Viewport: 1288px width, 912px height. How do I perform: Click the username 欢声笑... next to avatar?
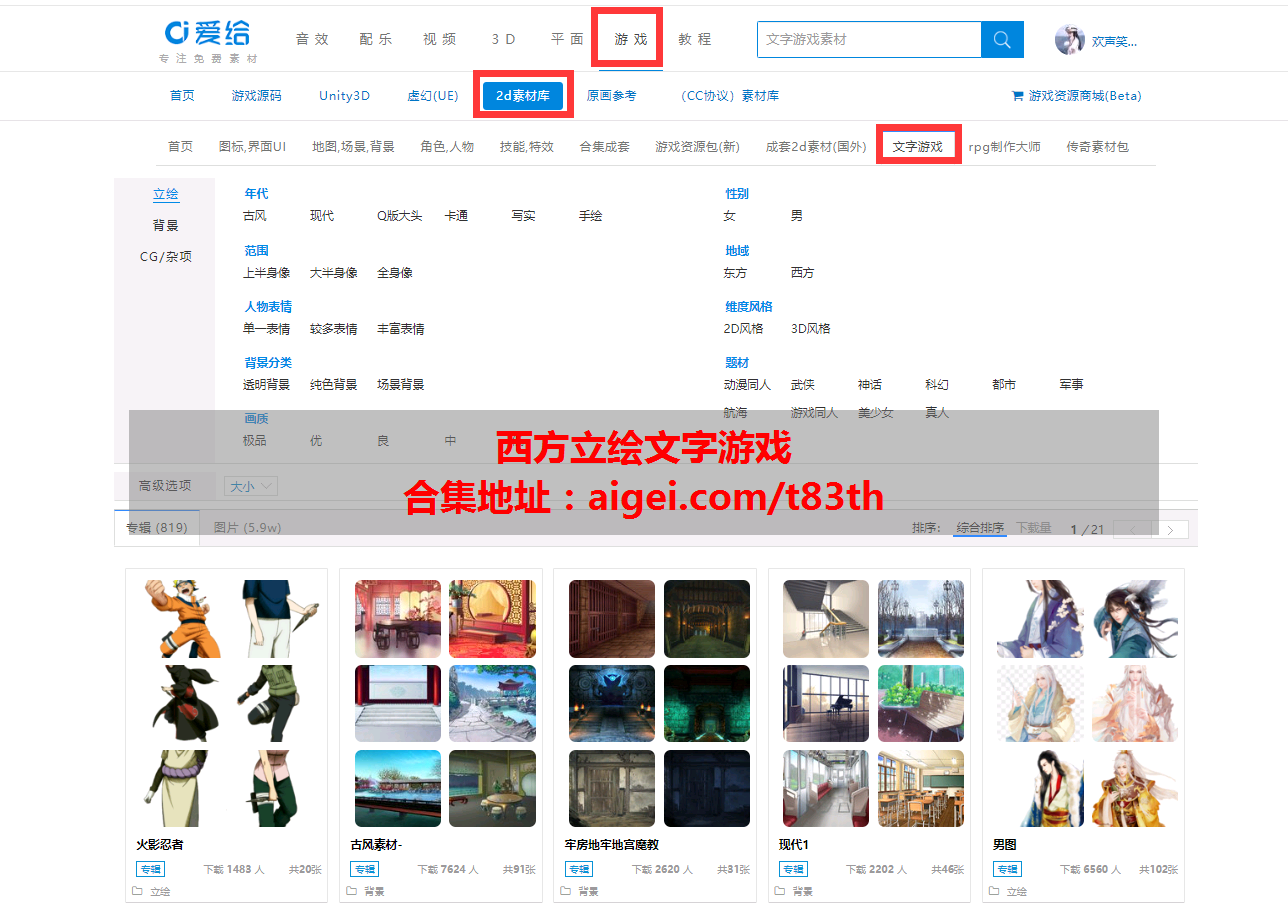(1114, 41)
